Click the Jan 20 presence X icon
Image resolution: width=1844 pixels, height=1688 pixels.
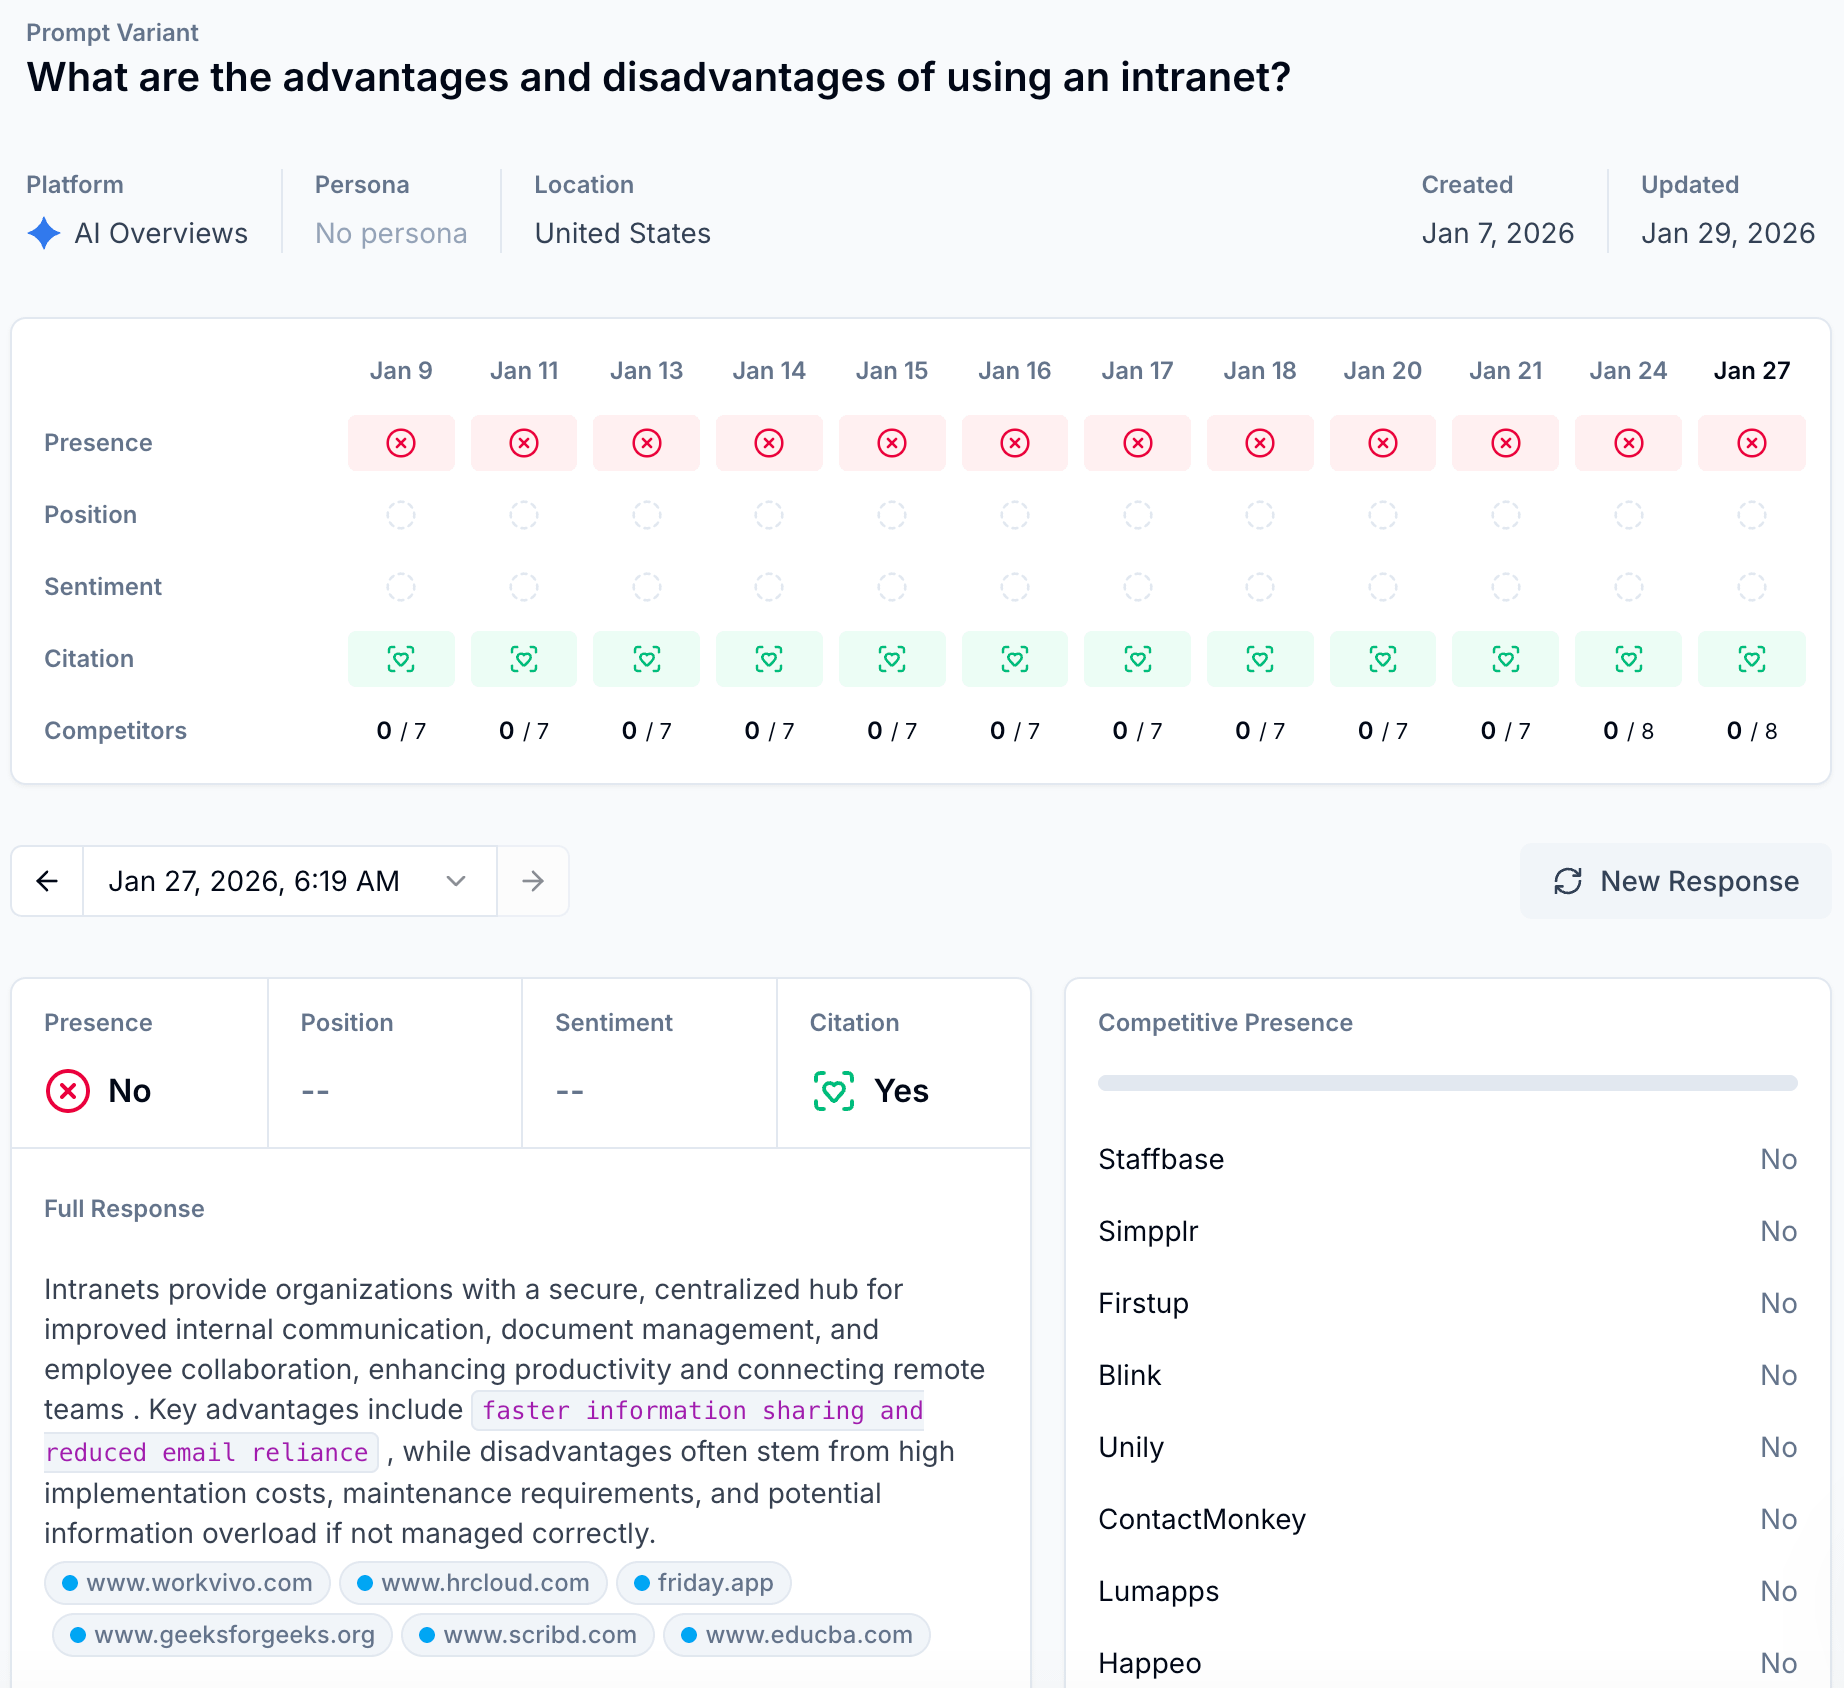[1383, 443]
